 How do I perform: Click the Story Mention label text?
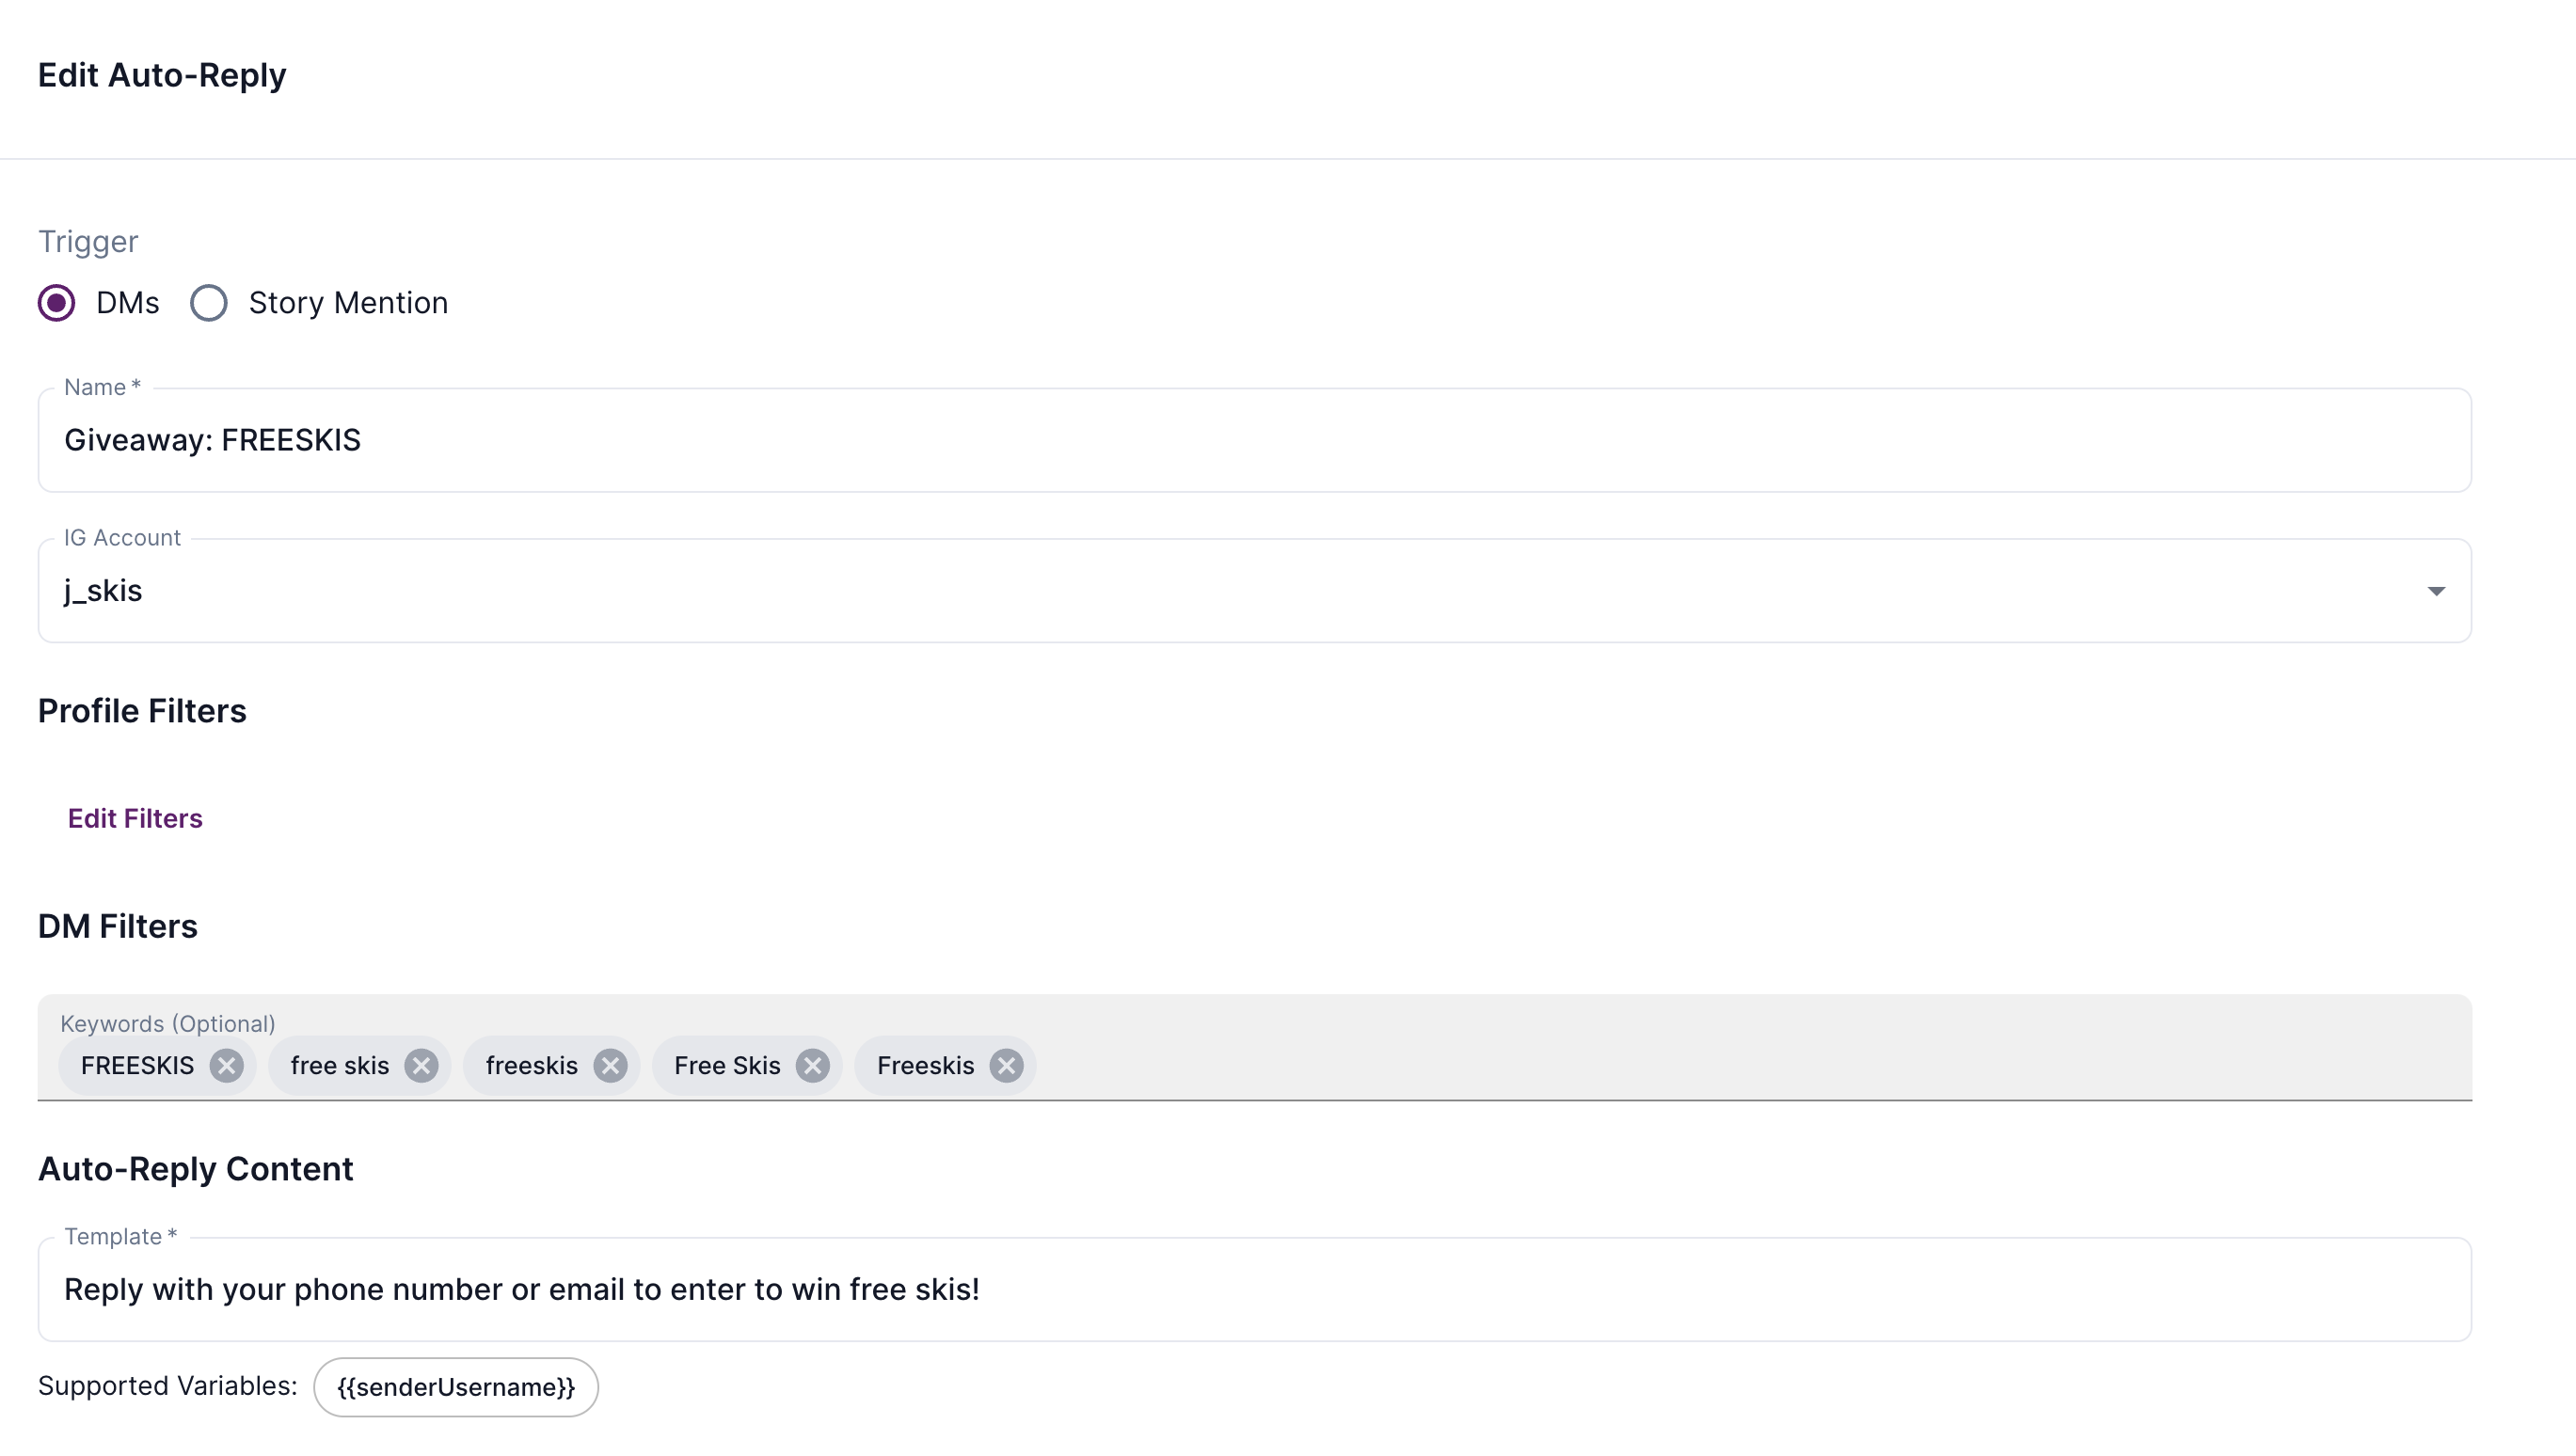[x=348, y=303]
